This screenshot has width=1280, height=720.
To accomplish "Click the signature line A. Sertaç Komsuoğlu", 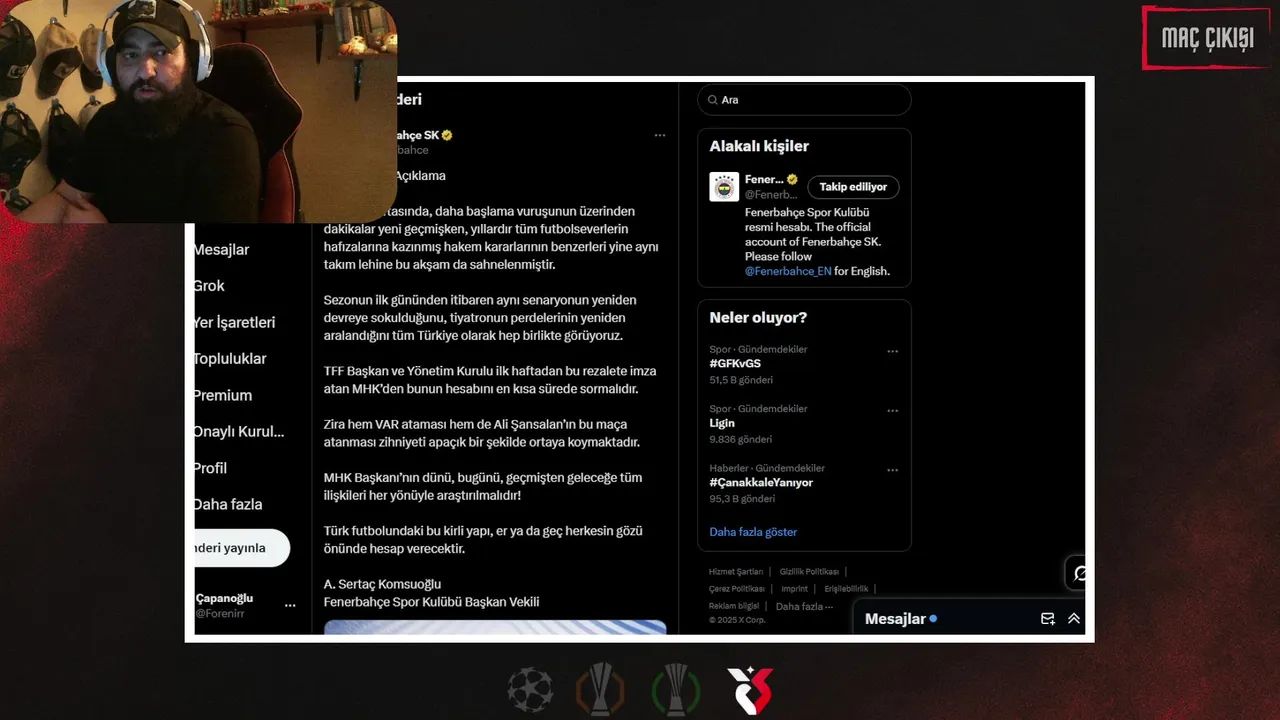I will [x=382, y=584].
